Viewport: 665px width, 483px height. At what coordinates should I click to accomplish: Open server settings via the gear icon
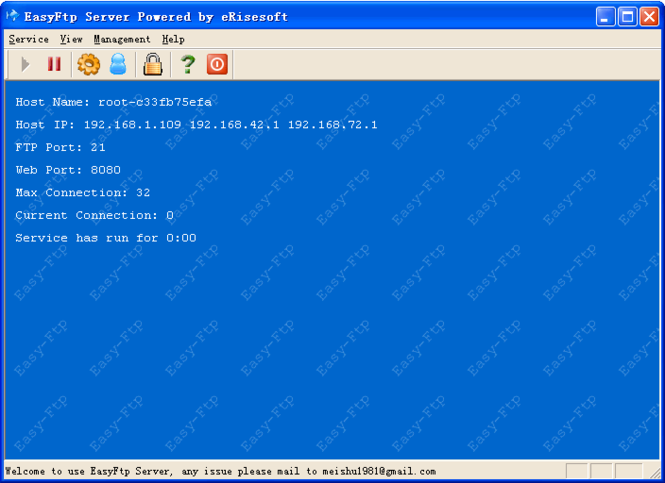89,64
